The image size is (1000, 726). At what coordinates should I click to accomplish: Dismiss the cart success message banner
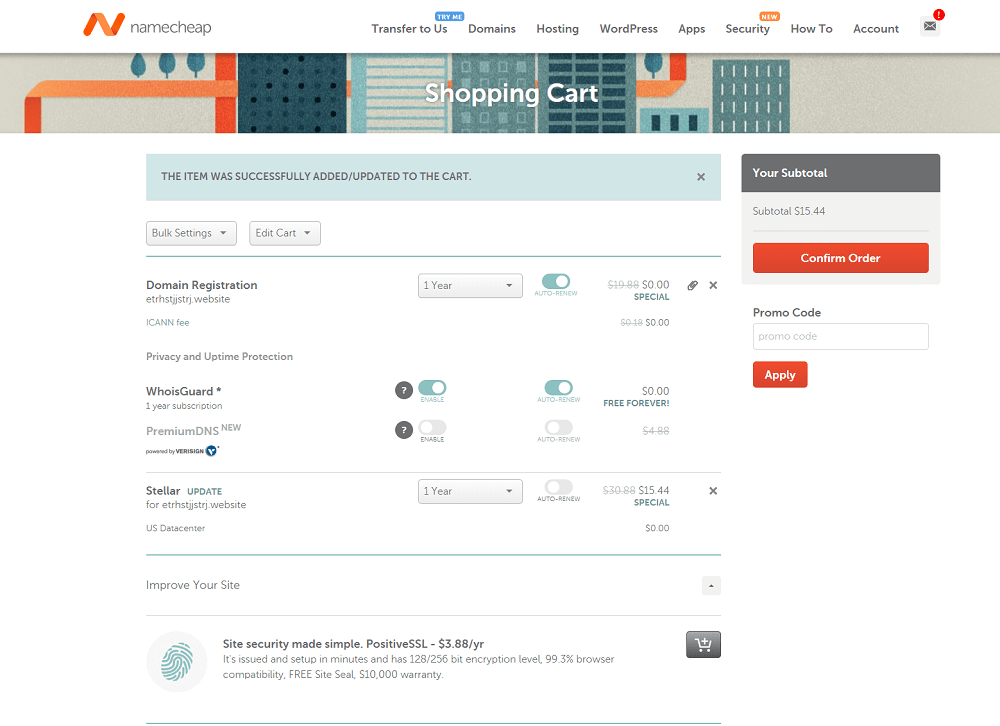pyautogui.click(x=701, y=177)
